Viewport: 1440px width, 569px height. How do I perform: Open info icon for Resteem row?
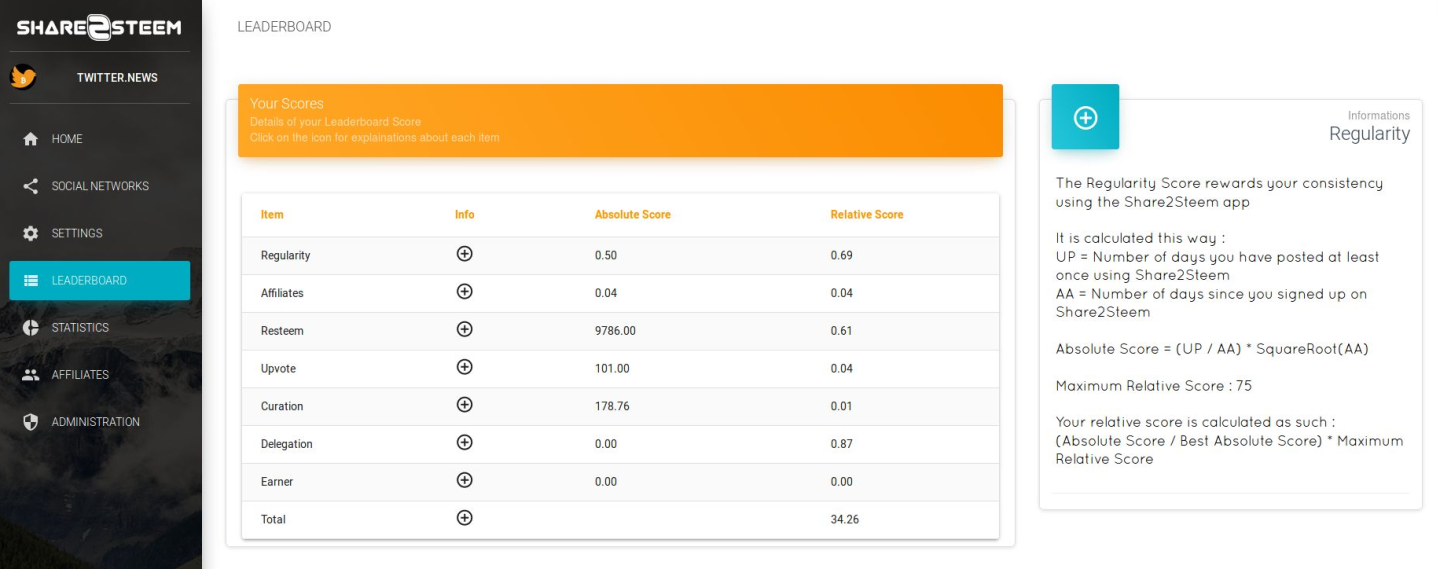(x=464, y=329)
